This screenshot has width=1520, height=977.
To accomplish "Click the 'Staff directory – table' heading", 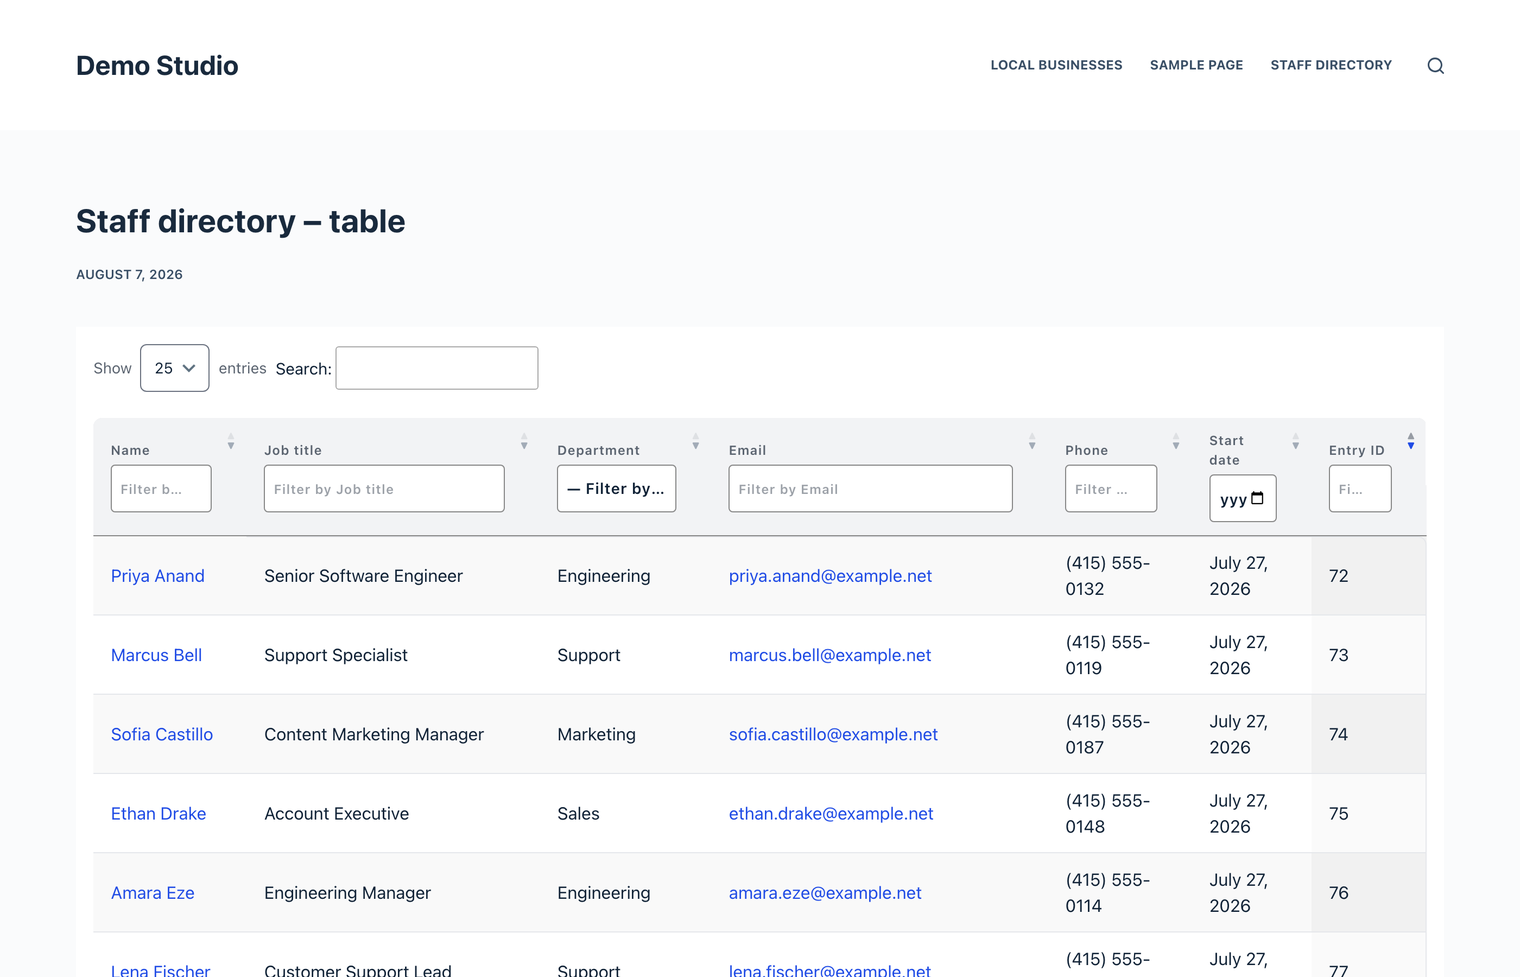I will (241, 221).
